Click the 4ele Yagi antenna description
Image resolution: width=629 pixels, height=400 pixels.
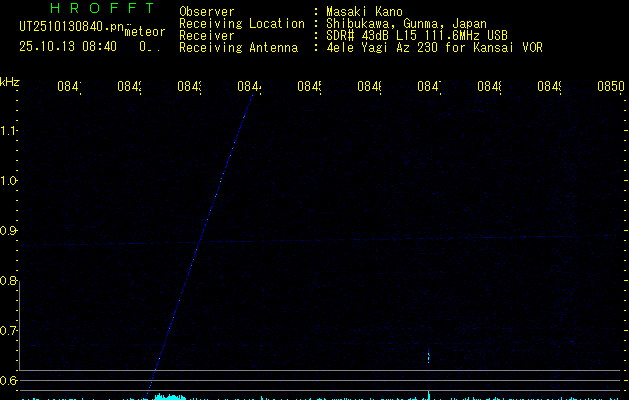pos(434,47)
